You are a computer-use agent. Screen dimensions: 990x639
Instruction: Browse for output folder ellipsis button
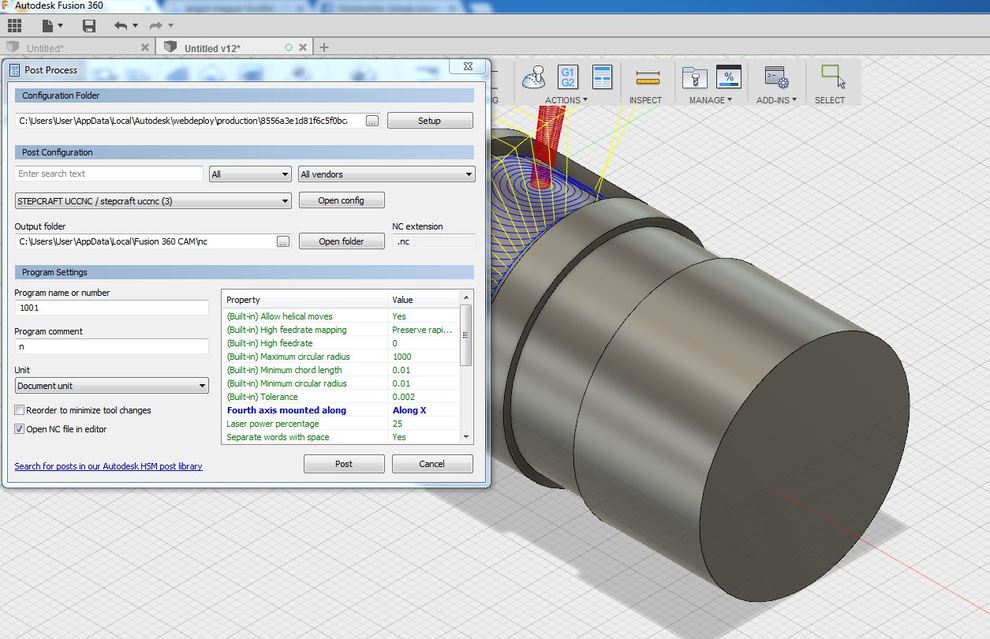pyautogui.click(x=283, y=241)
